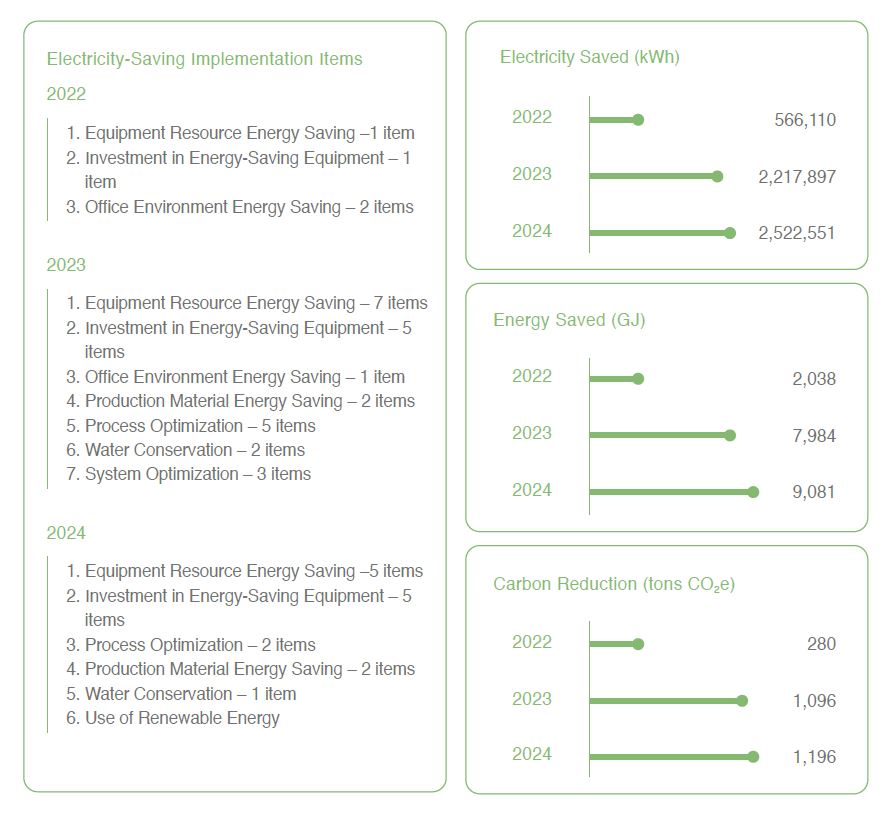892x817 pixels.
Task: Select the 2023 list item System Optimization
Action: pyautogui.click(x=188, y=474)
